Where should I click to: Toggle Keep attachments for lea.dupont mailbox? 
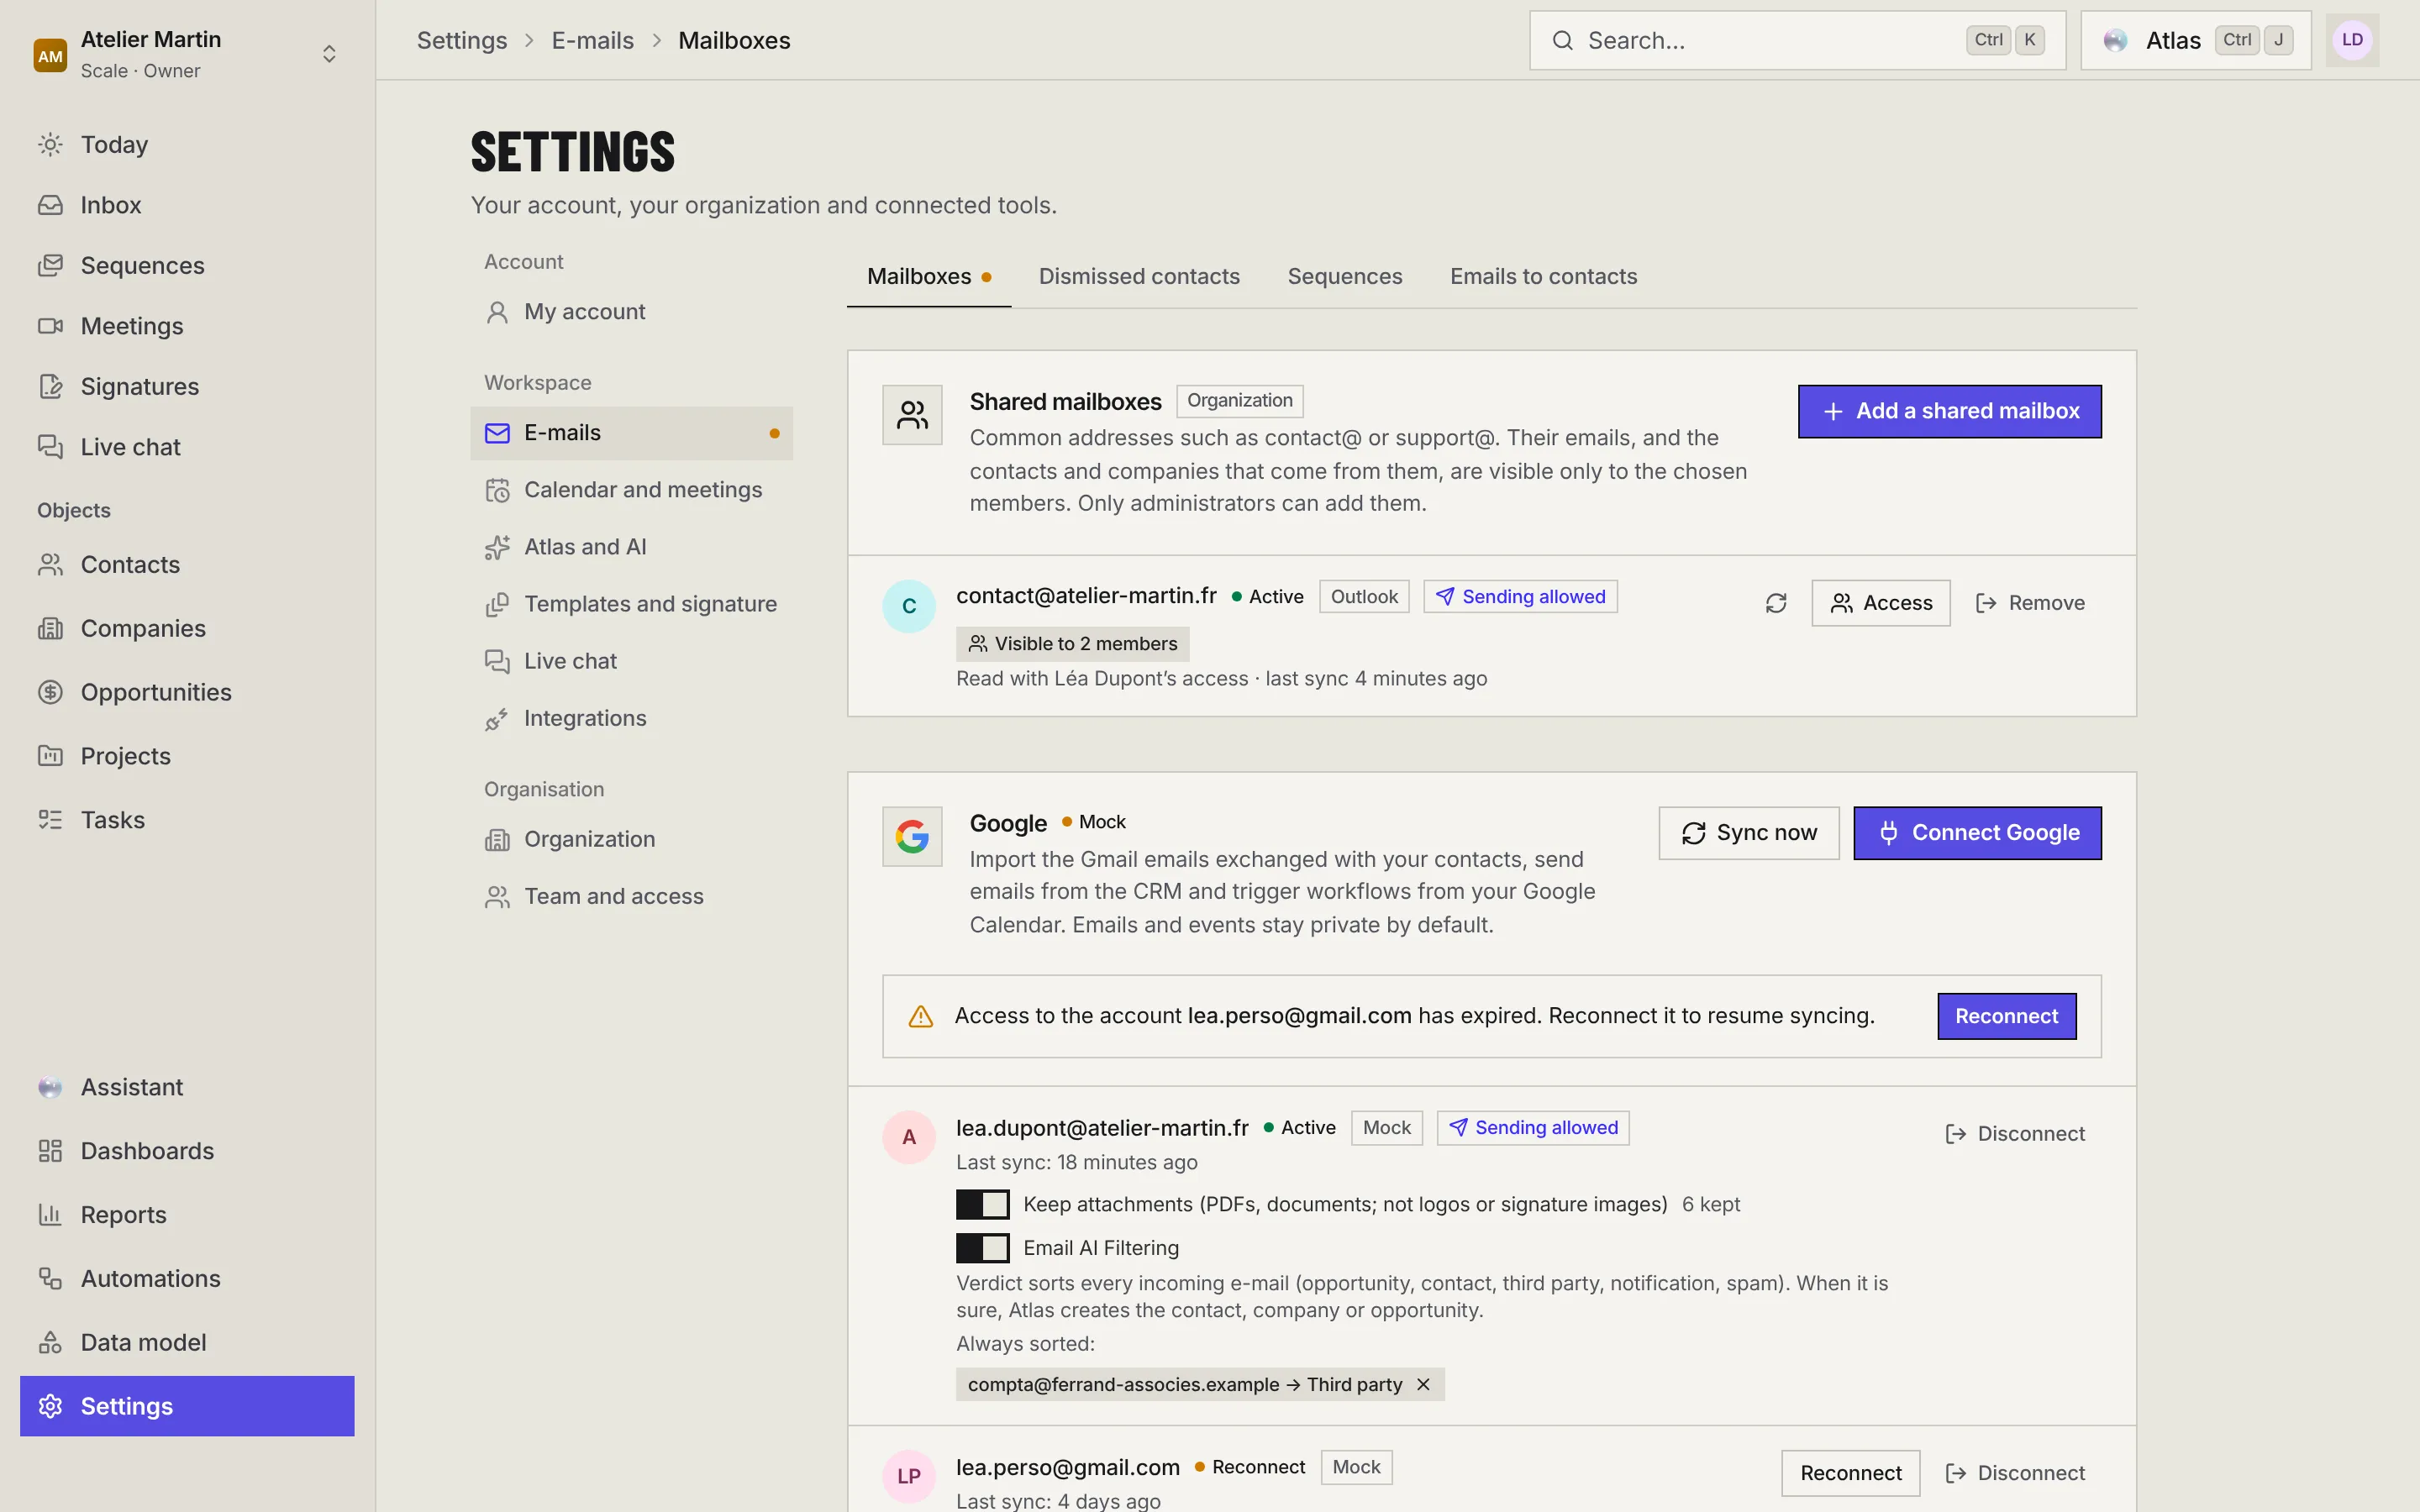pyautogui.click(x=982, y=1205)
